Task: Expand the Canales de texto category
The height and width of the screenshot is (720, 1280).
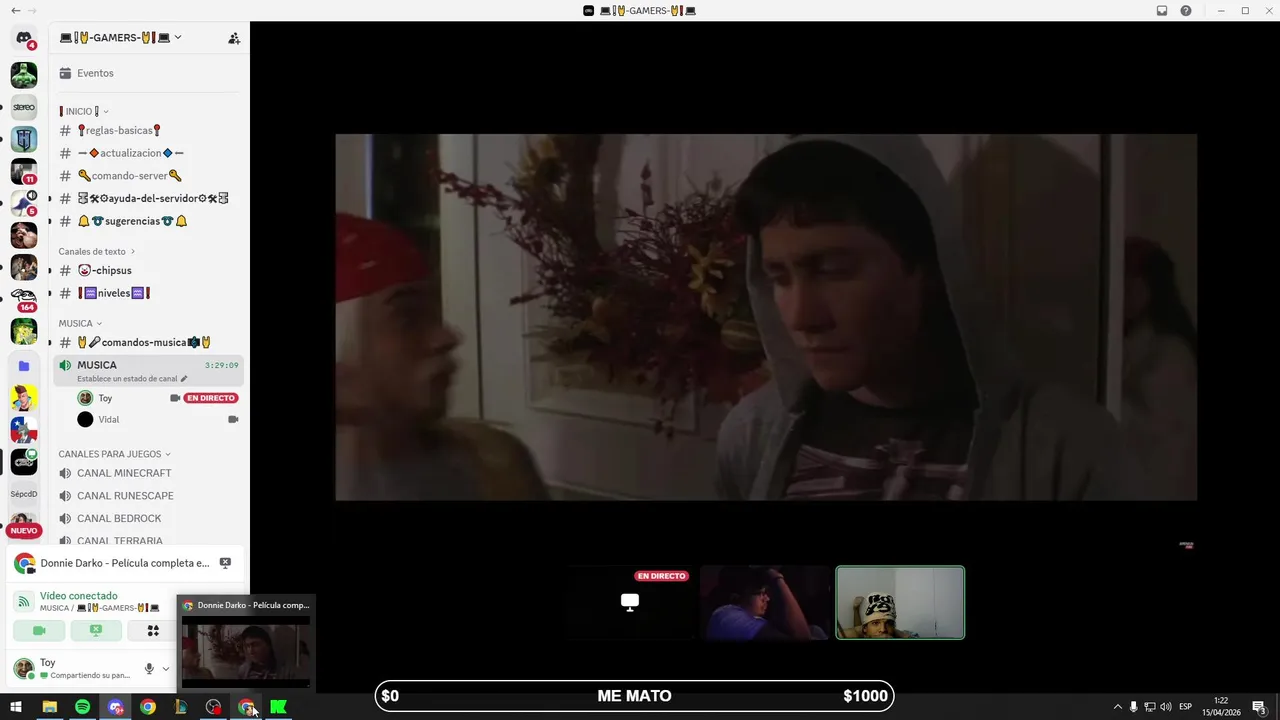Action: [x=96, y=251]
